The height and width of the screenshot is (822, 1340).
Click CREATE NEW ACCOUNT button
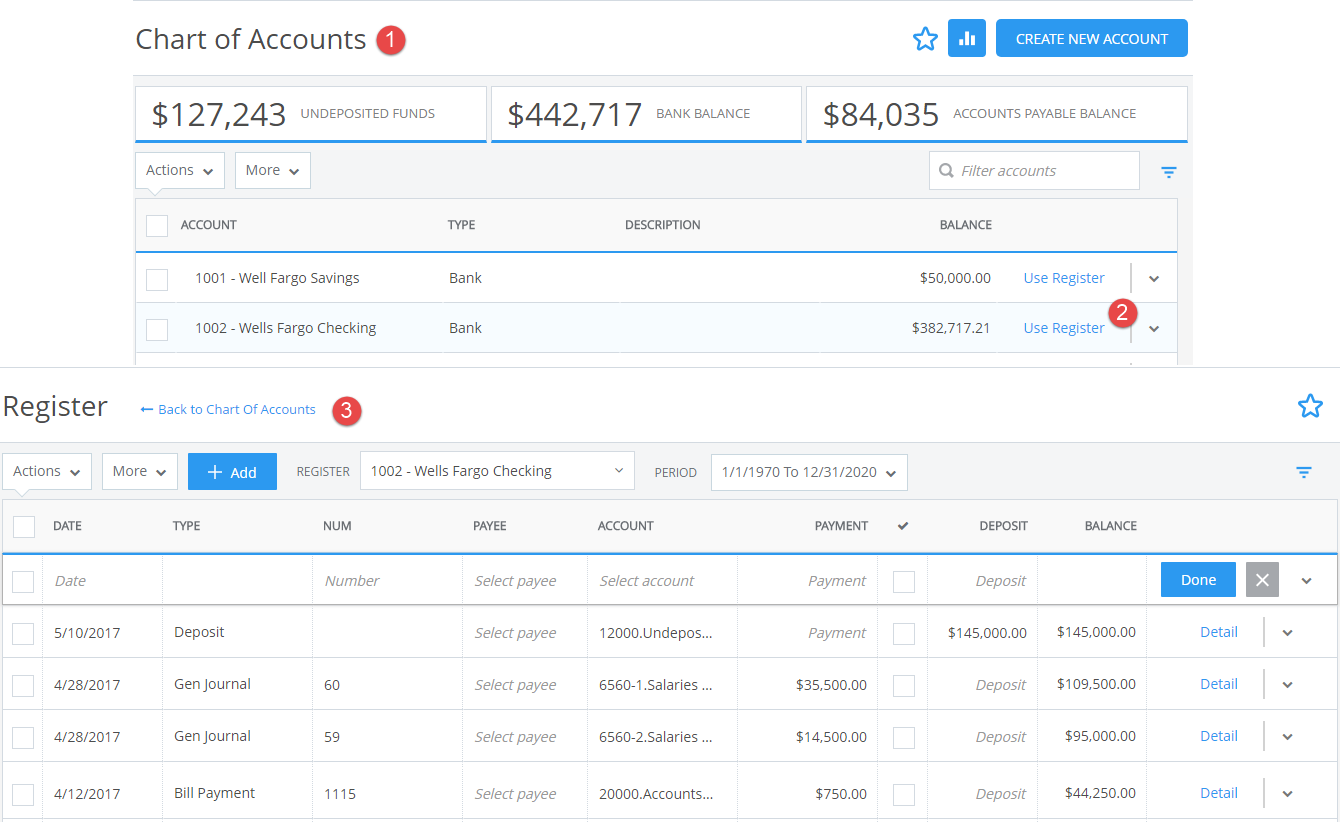[1092, 39]
